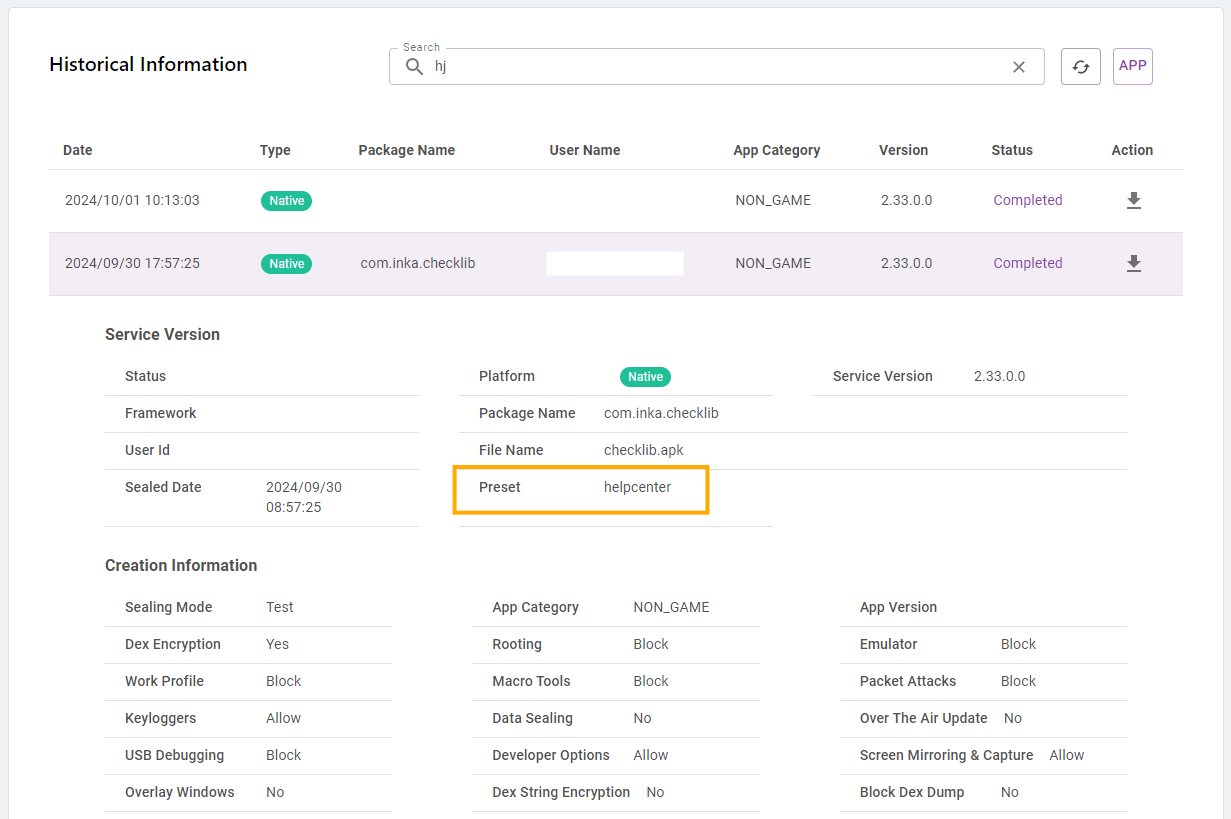Image resolution: width=1231 pixels, height=819 pixels.
Task: Click the Data Sealing No value
Action: (642, 718)
